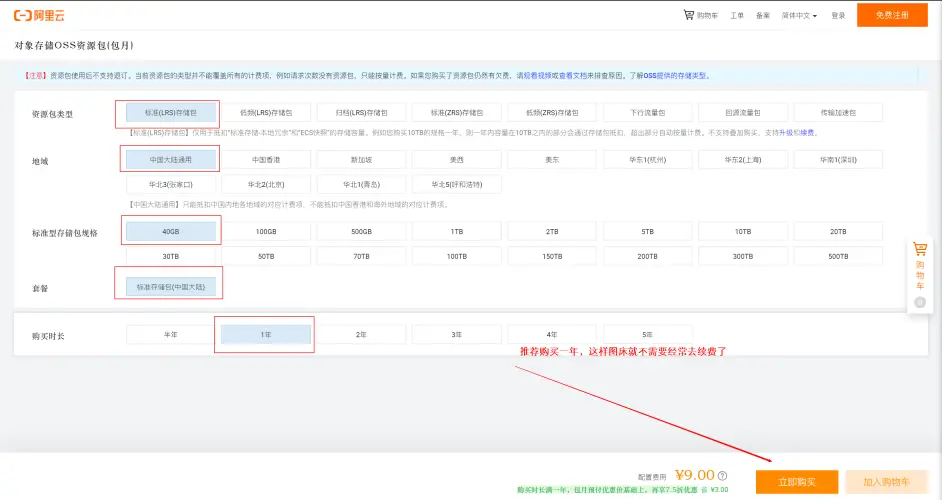Open the OSS提供的存储类型 link
The image size is (942, 500).
(675, 76)
